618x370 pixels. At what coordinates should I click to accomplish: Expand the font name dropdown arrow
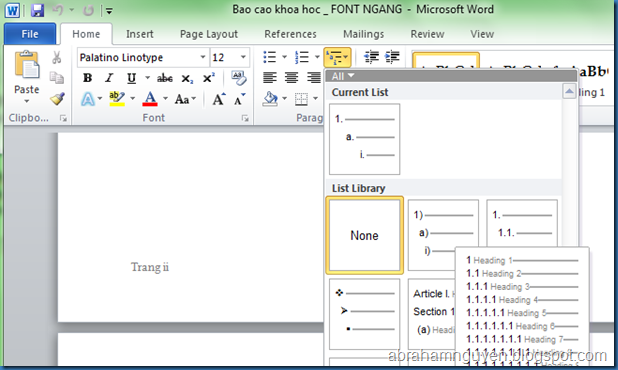pos(203,58)
